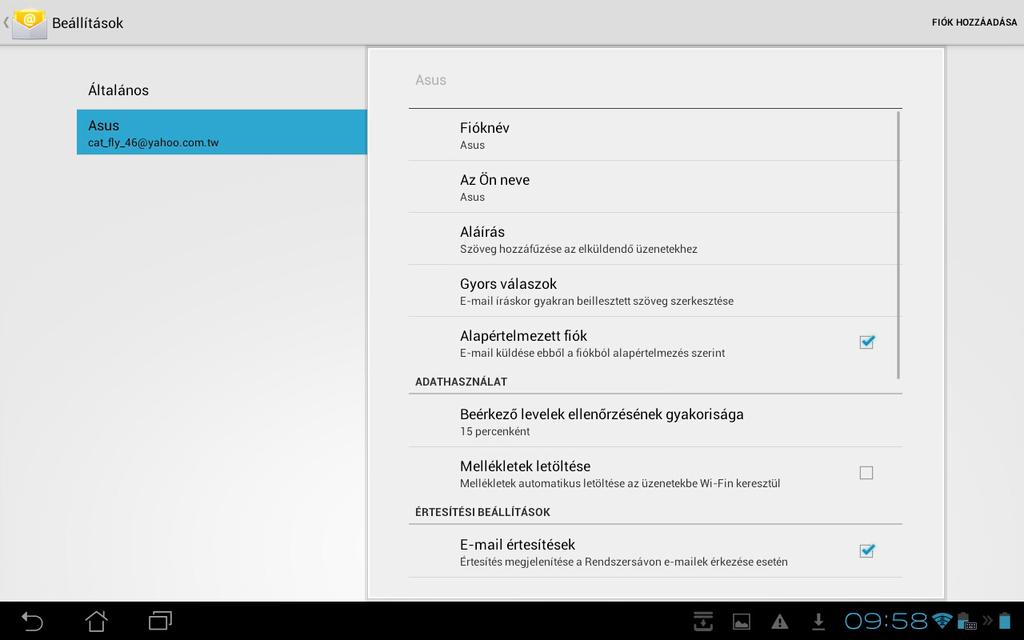Tap the Beállítások title to go back
The width and height of the screenshot is (1024, 640).
coord(88,23)
